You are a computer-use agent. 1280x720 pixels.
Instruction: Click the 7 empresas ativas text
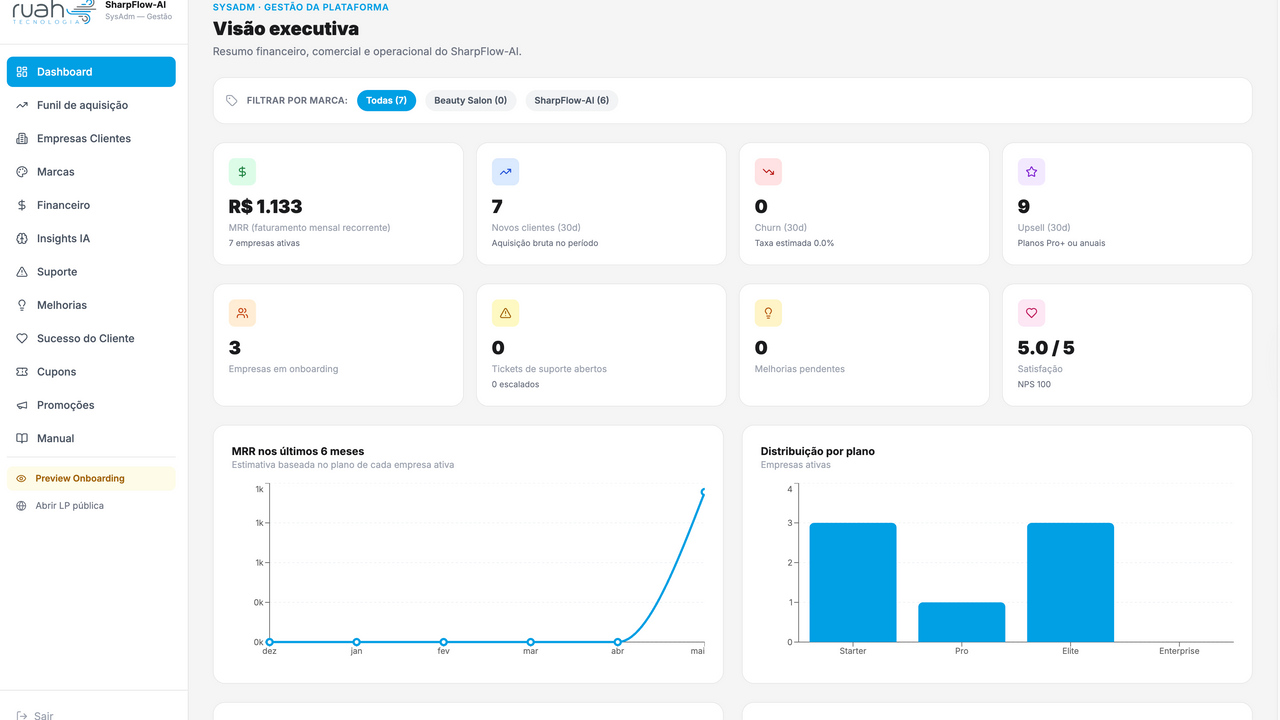[264, 243]
